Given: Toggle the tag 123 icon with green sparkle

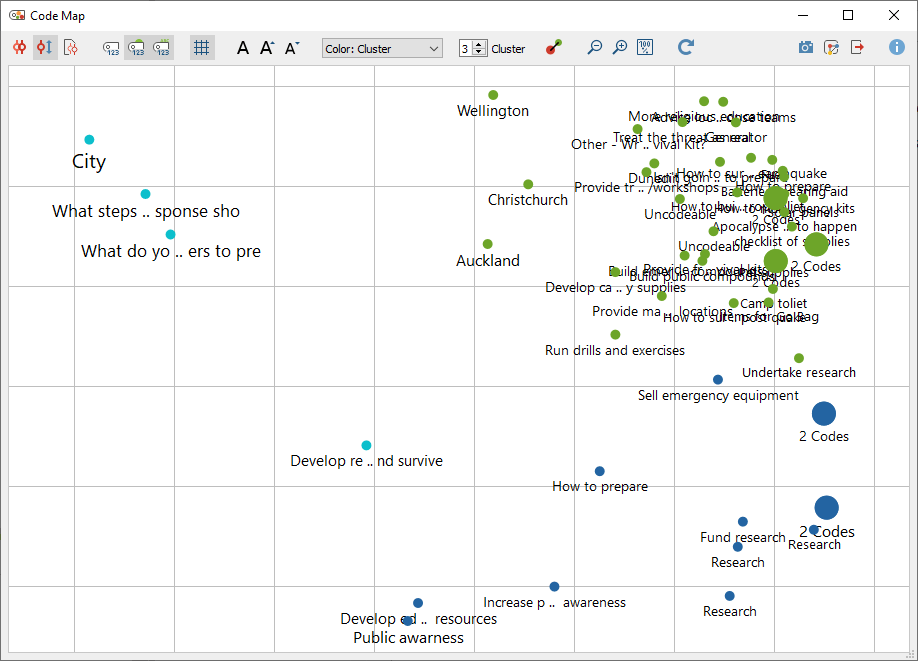Looking at the screenshot, I should click(x=162, y=48).
